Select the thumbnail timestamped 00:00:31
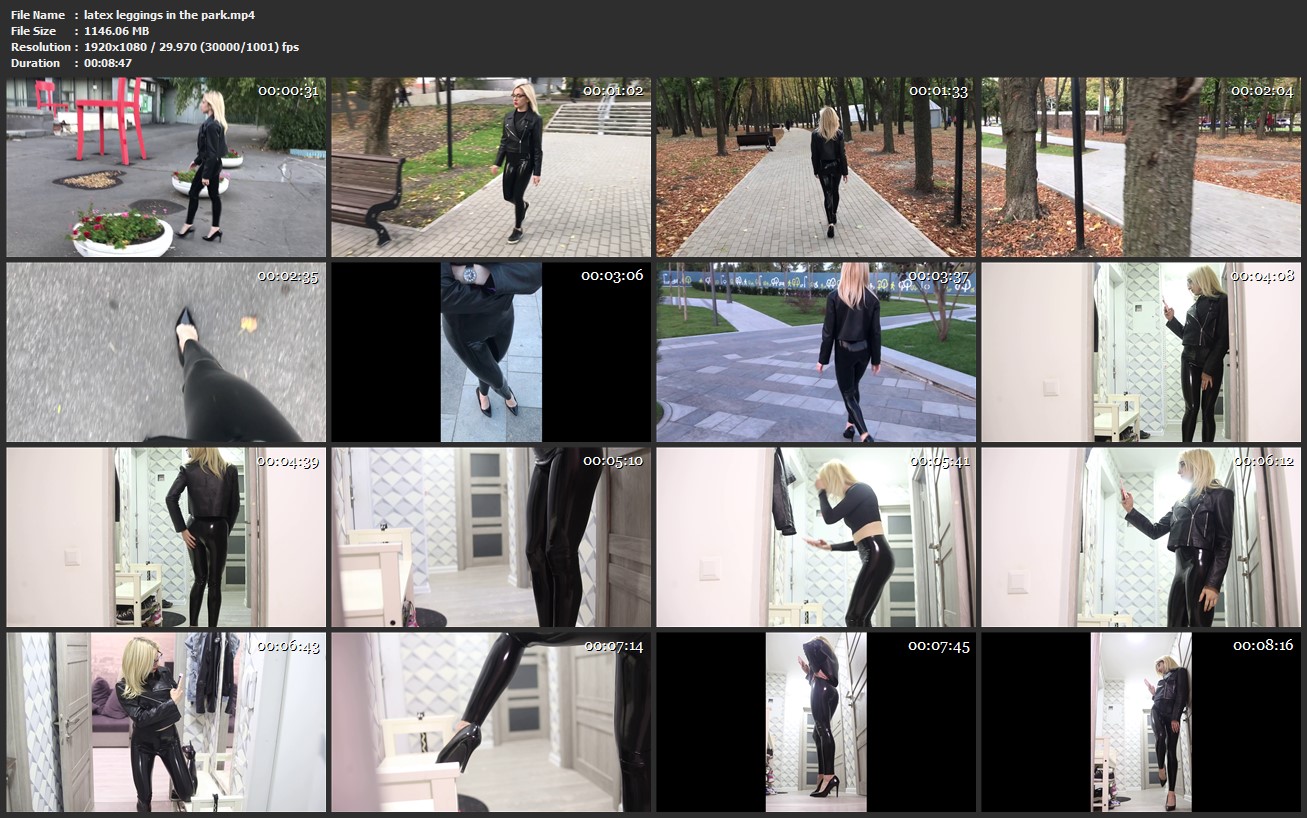The height and width of the screenshot is (818, 1307). click(166, 167)
